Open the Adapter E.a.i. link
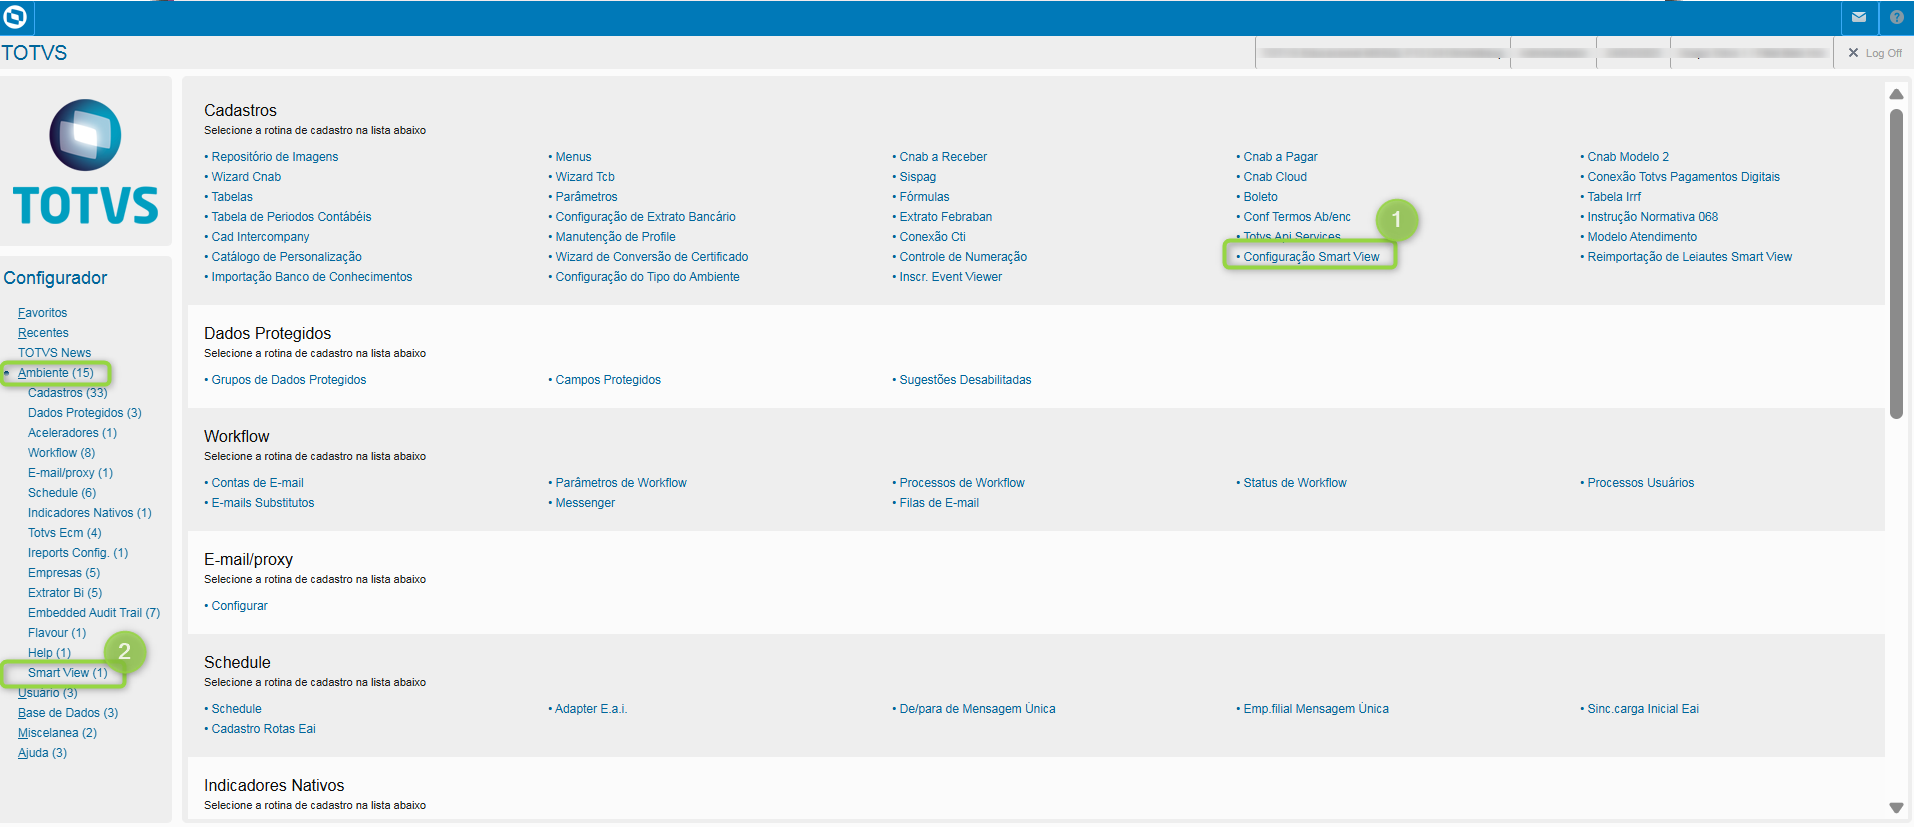The width and height of the screenshot is (1914, 827). click(x=591, y=709)
